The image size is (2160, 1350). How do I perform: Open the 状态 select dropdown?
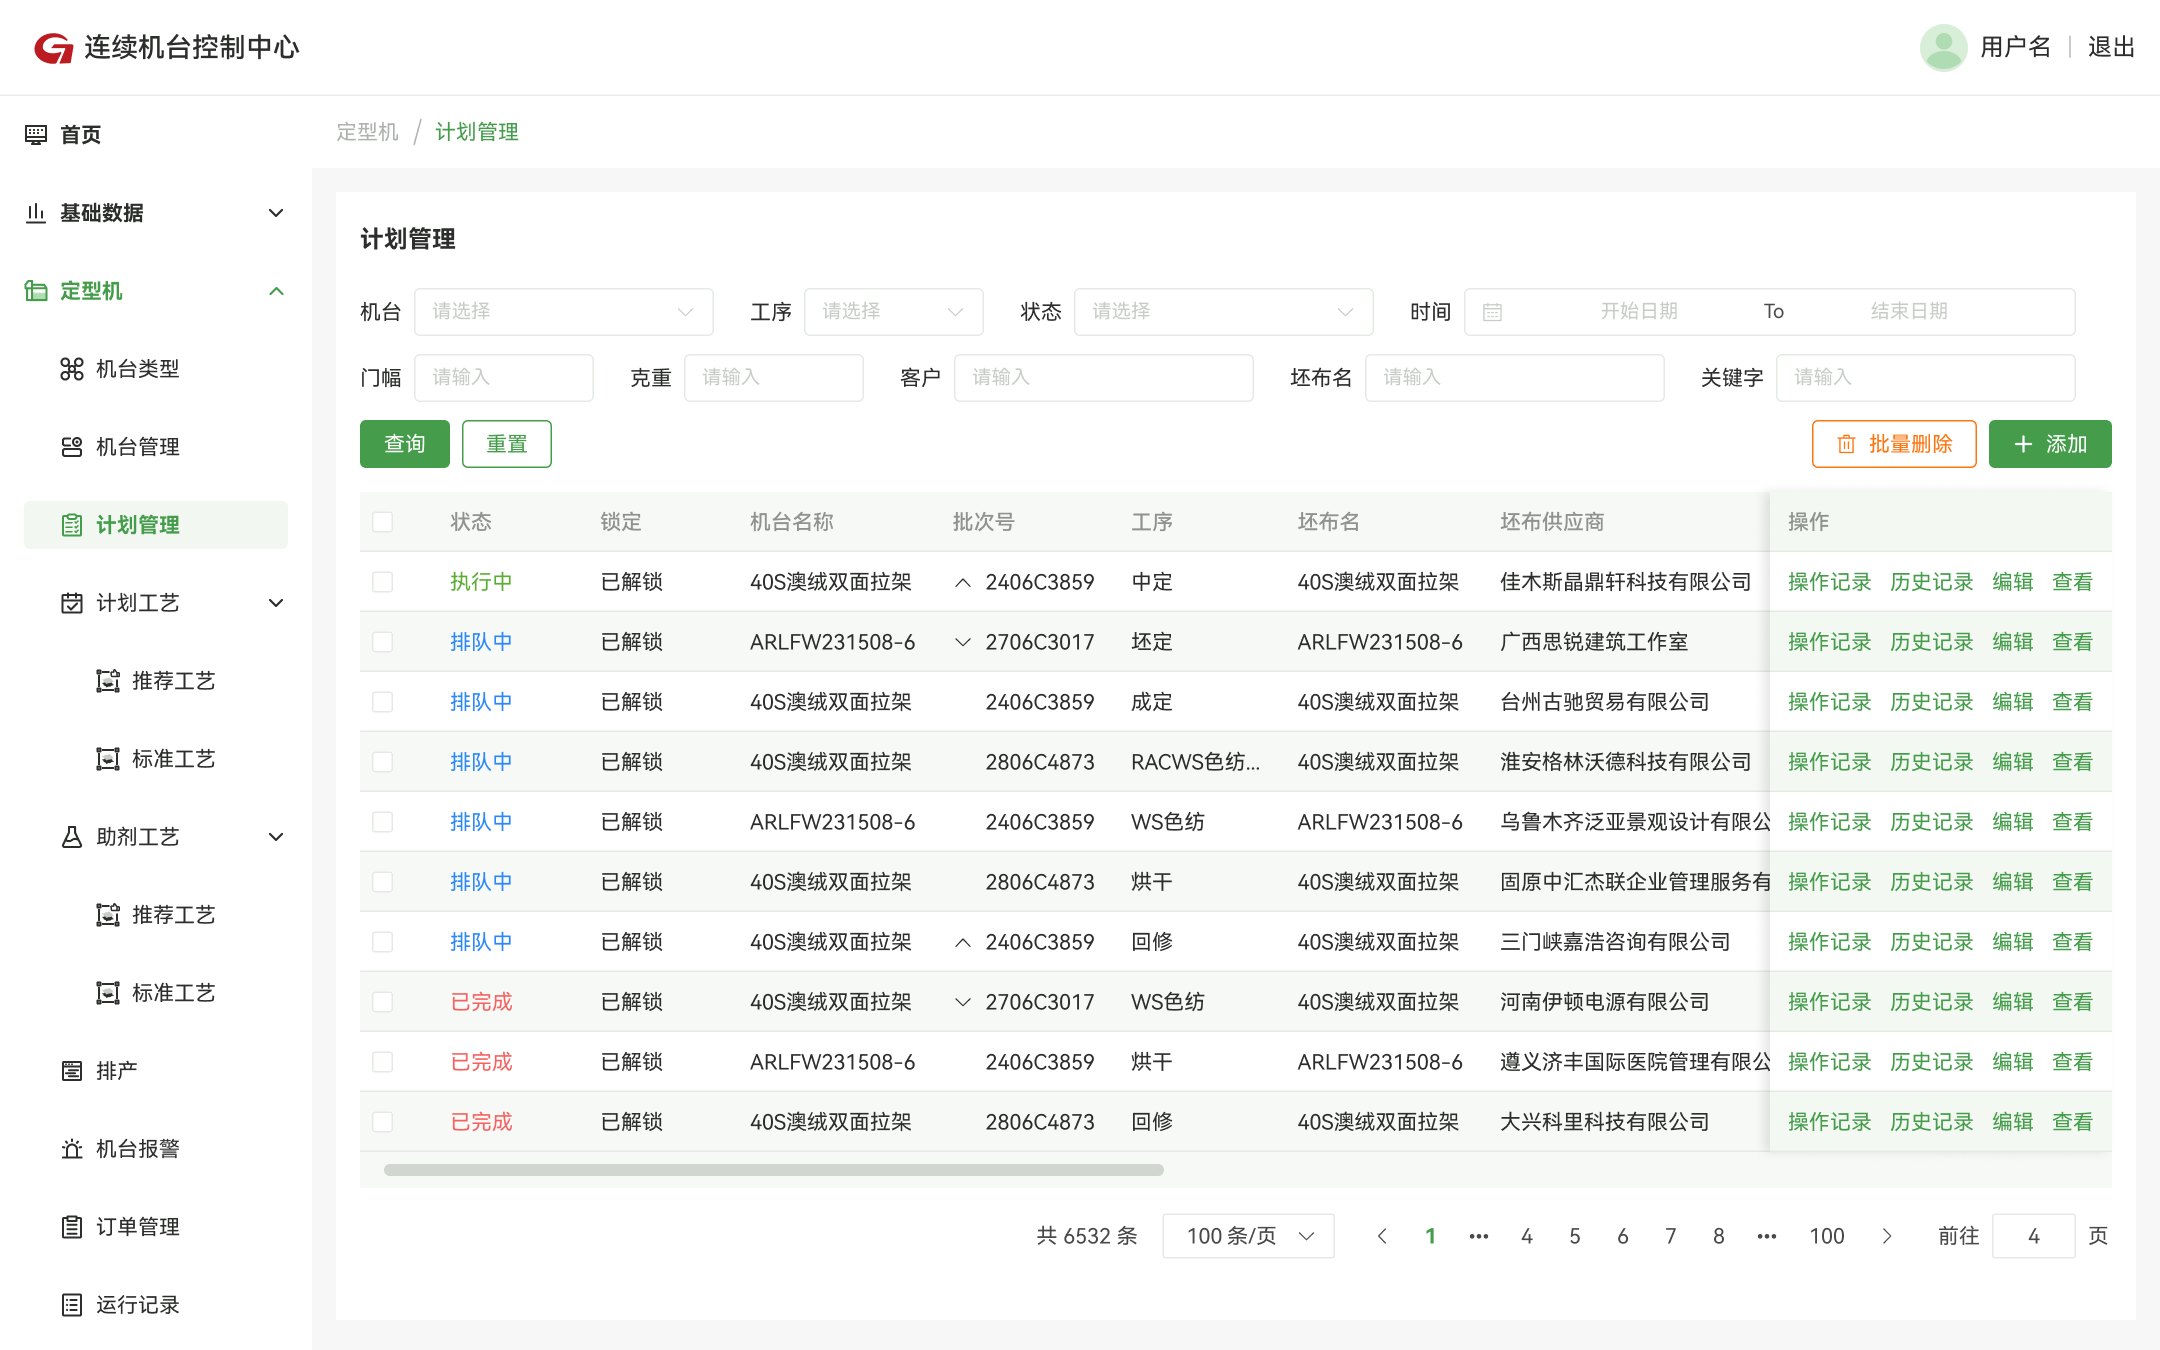coord(1224,312)
